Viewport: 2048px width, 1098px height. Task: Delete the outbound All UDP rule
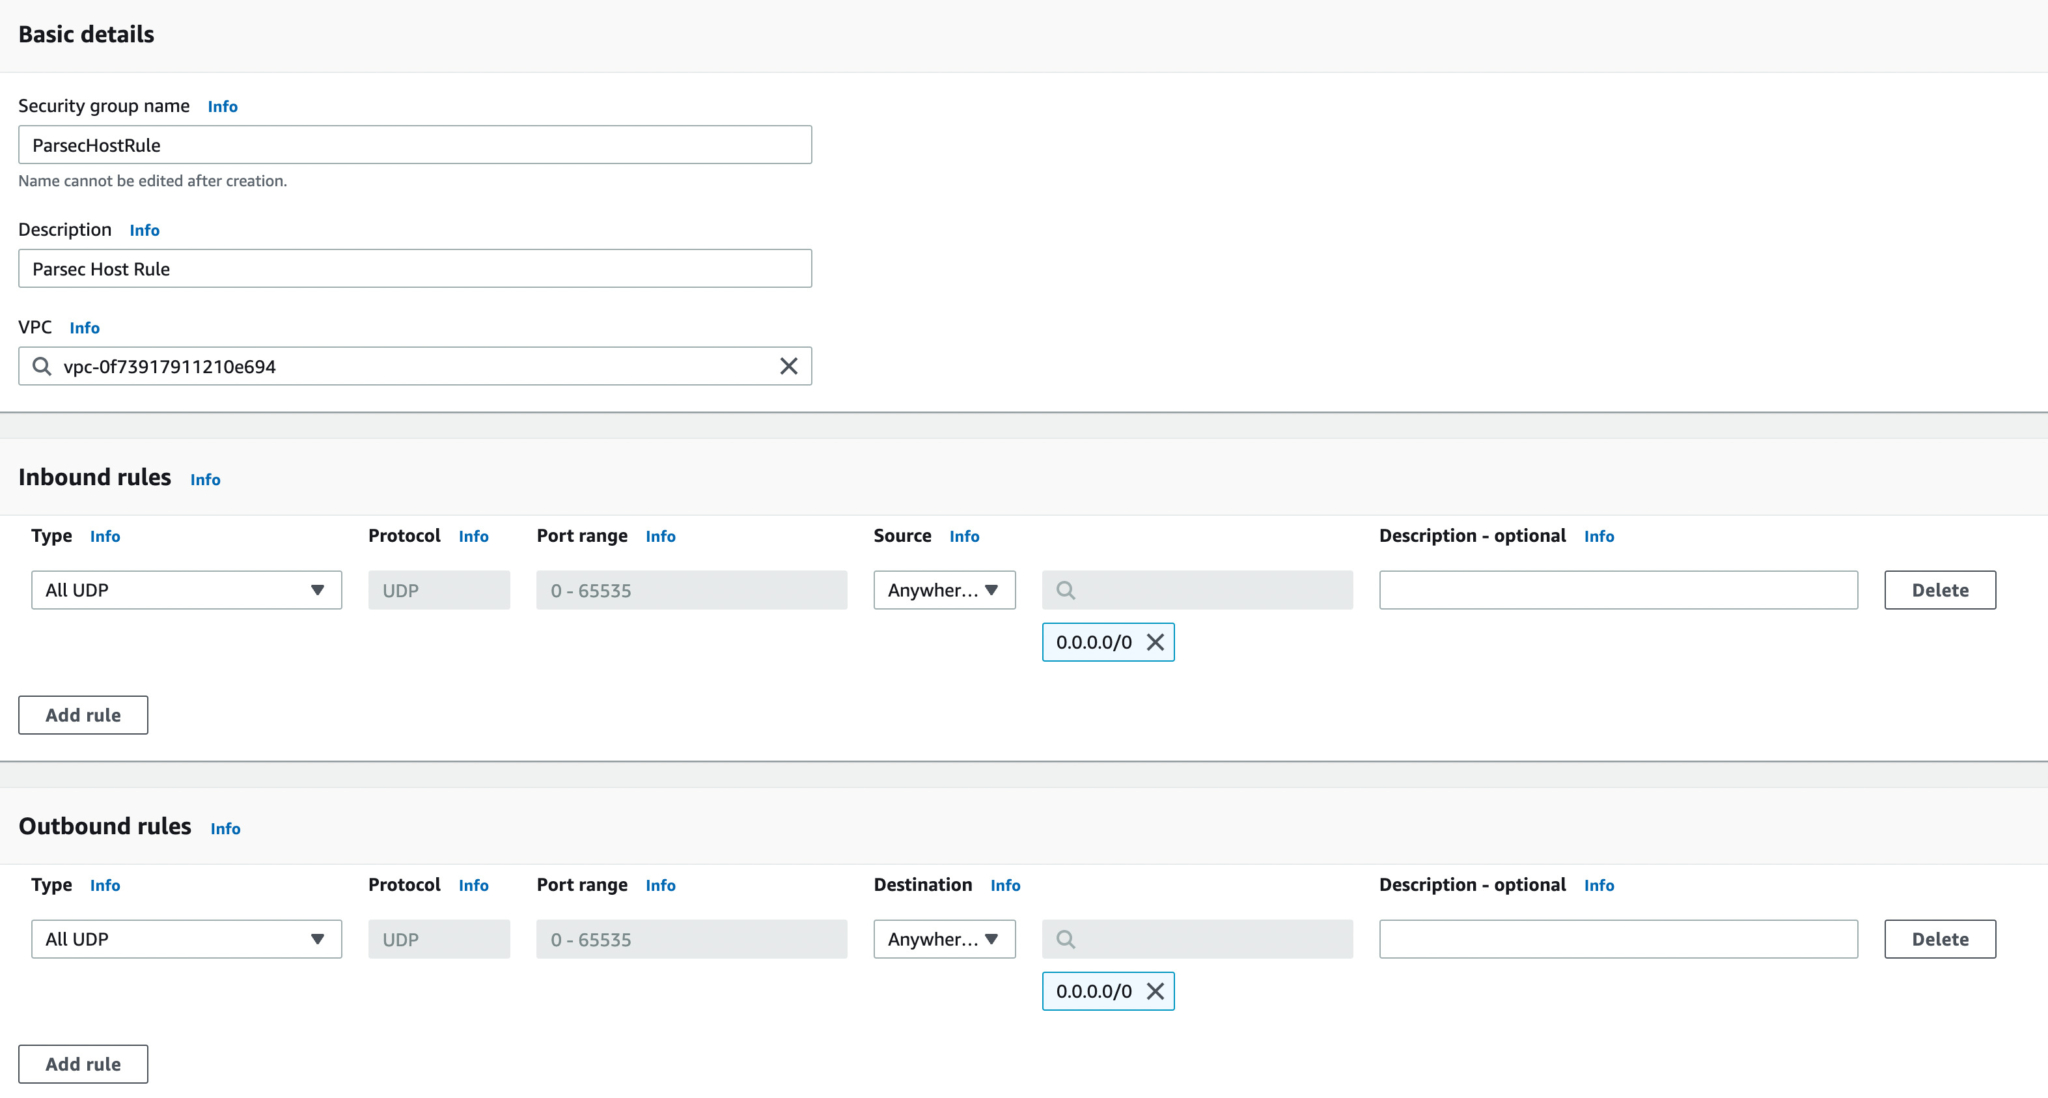[x=1939, y=939]
